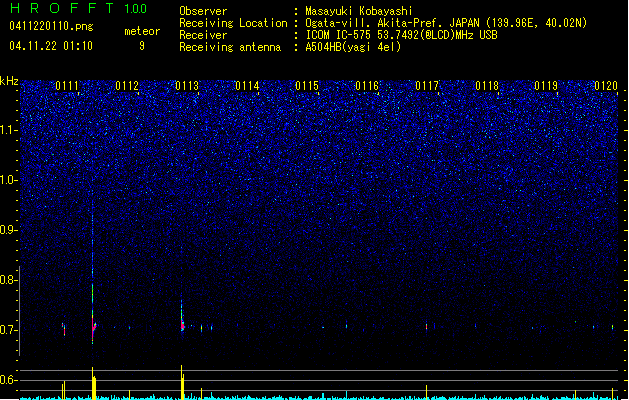
Task: Click the 0117 time marker
Action: pos(427,86)
